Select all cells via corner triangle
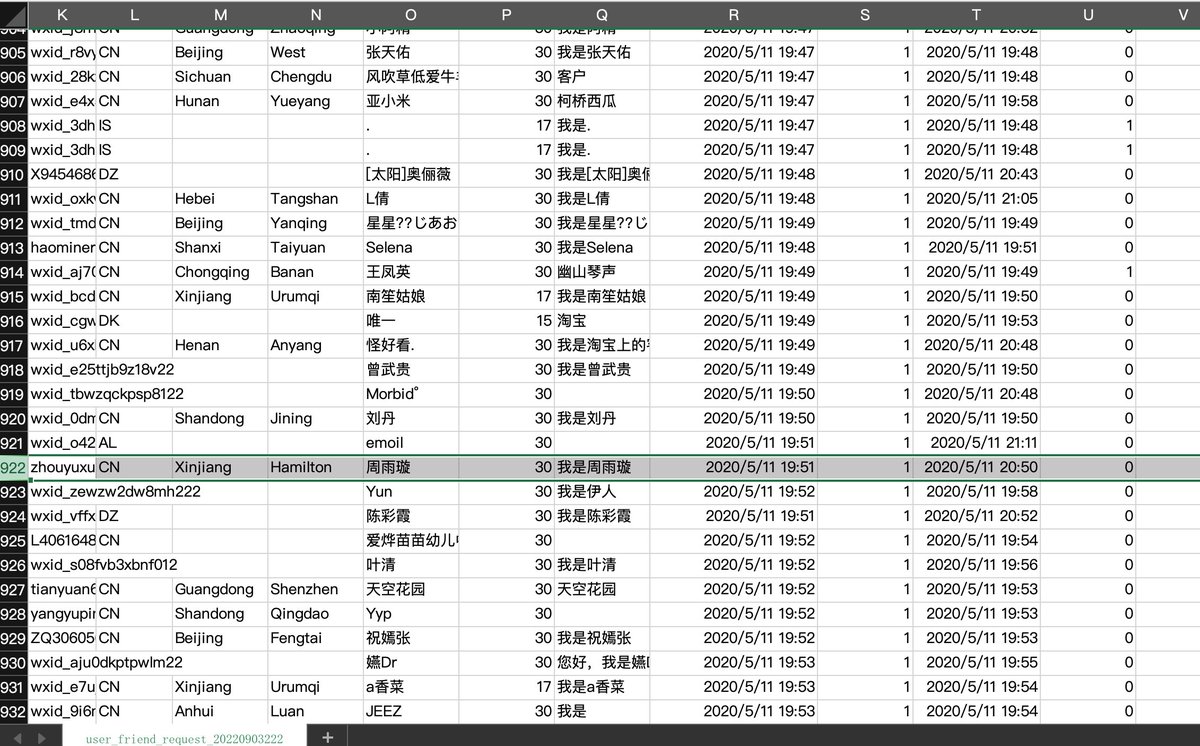 coord(14,15)
